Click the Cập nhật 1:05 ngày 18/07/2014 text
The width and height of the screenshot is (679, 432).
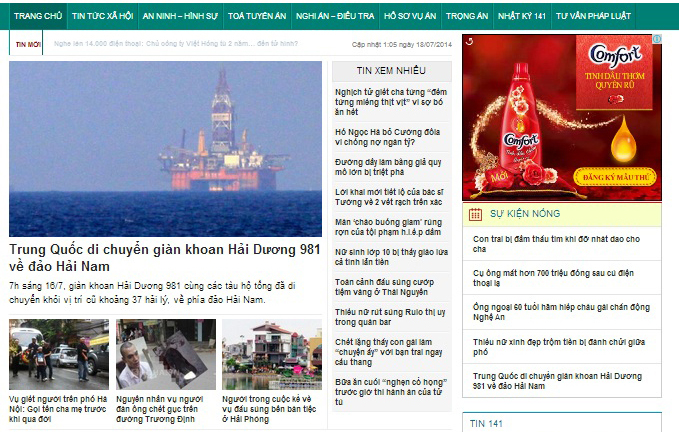tap(401, 44)
